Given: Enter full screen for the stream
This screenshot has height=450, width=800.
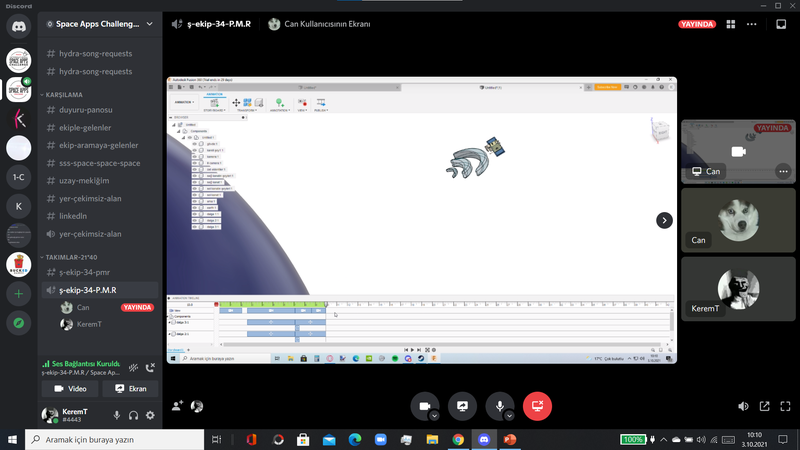Looking at the screenshot, I should click(x=785, y=406).
